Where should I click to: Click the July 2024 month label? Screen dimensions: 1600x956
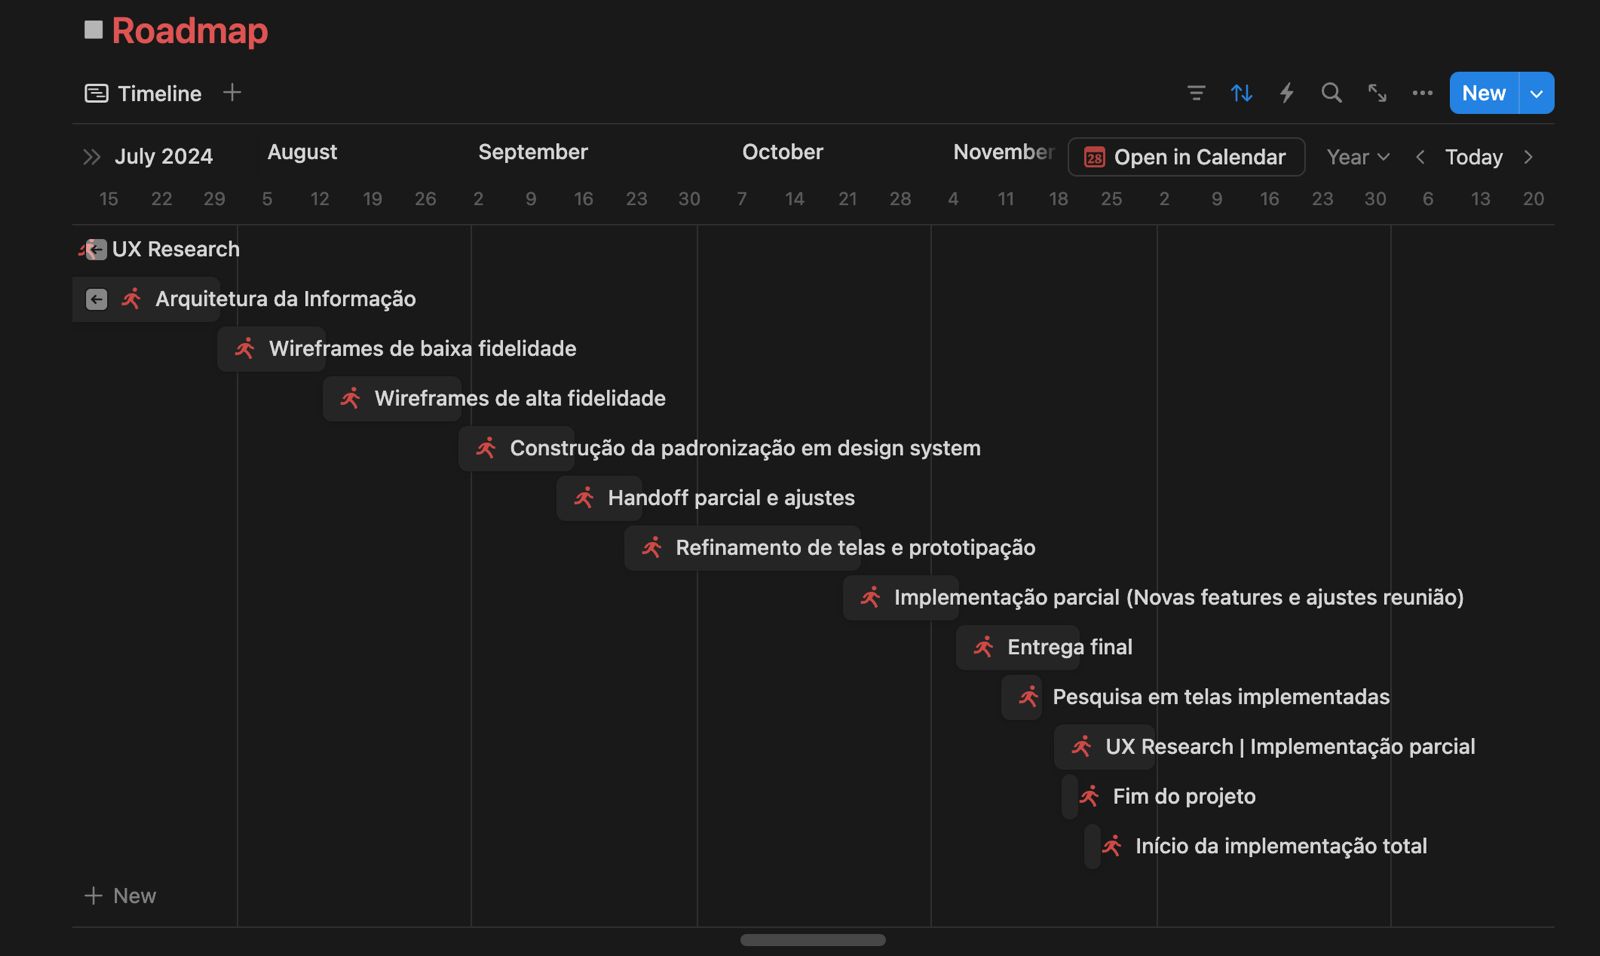[164, 157]
